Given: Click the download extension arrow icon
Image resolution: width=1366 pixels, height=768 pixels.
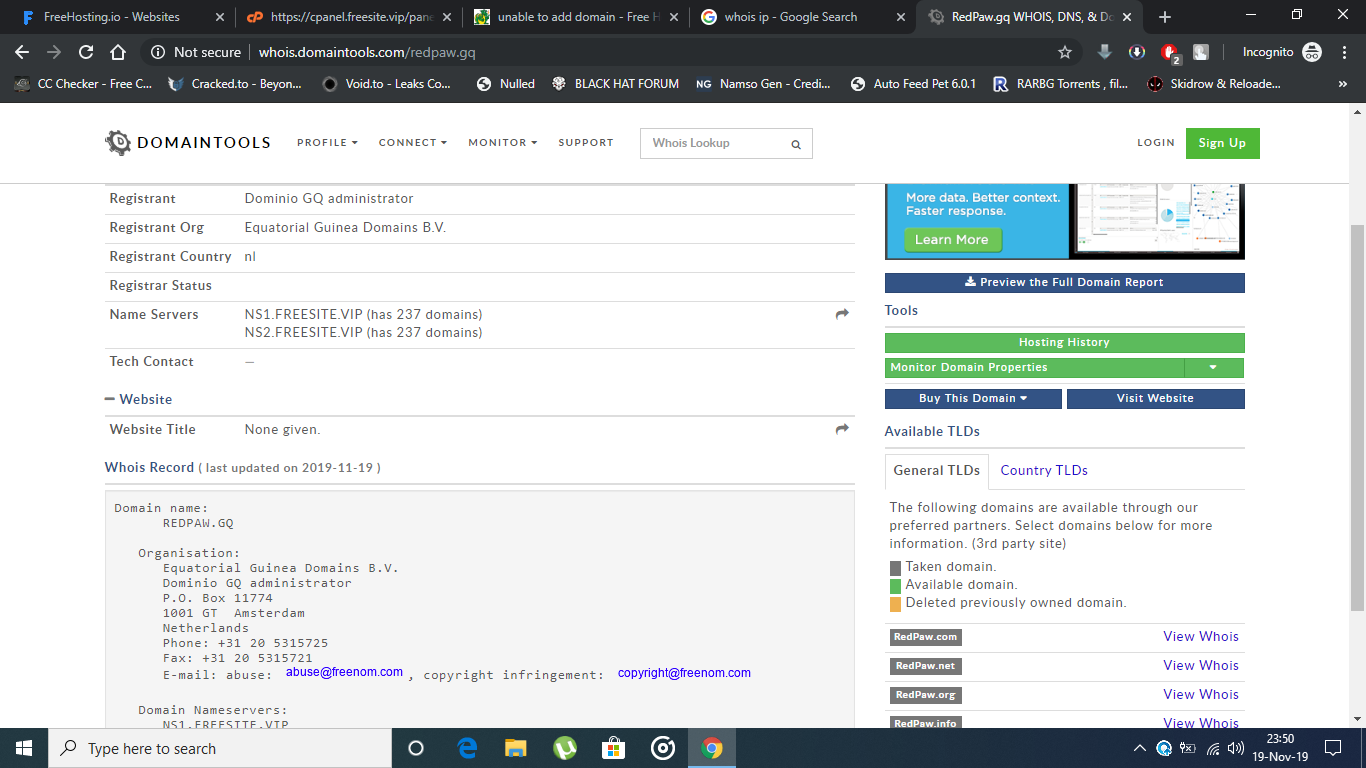Looking at the screenshot, I should point(1104,52).
